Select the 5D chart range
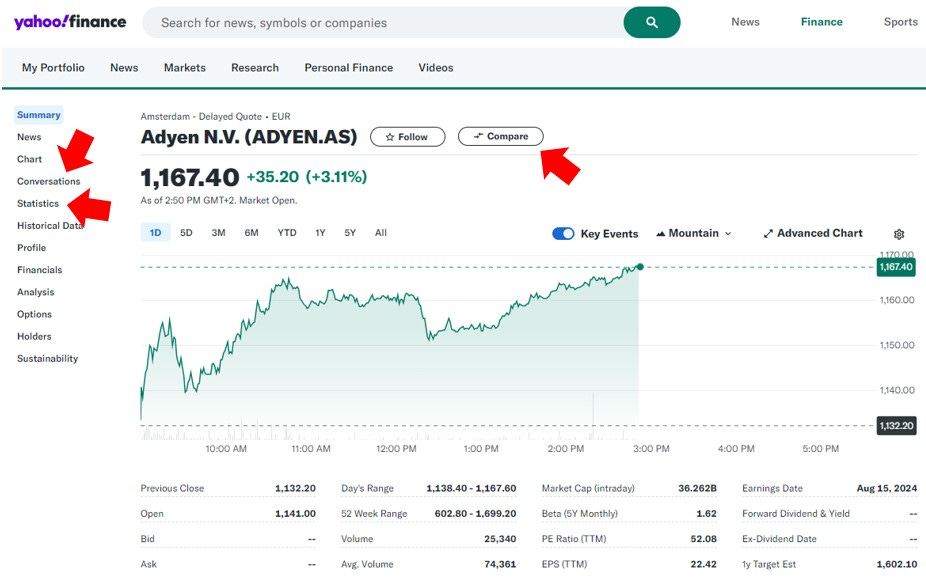The image size is (926, 583). 186,233
